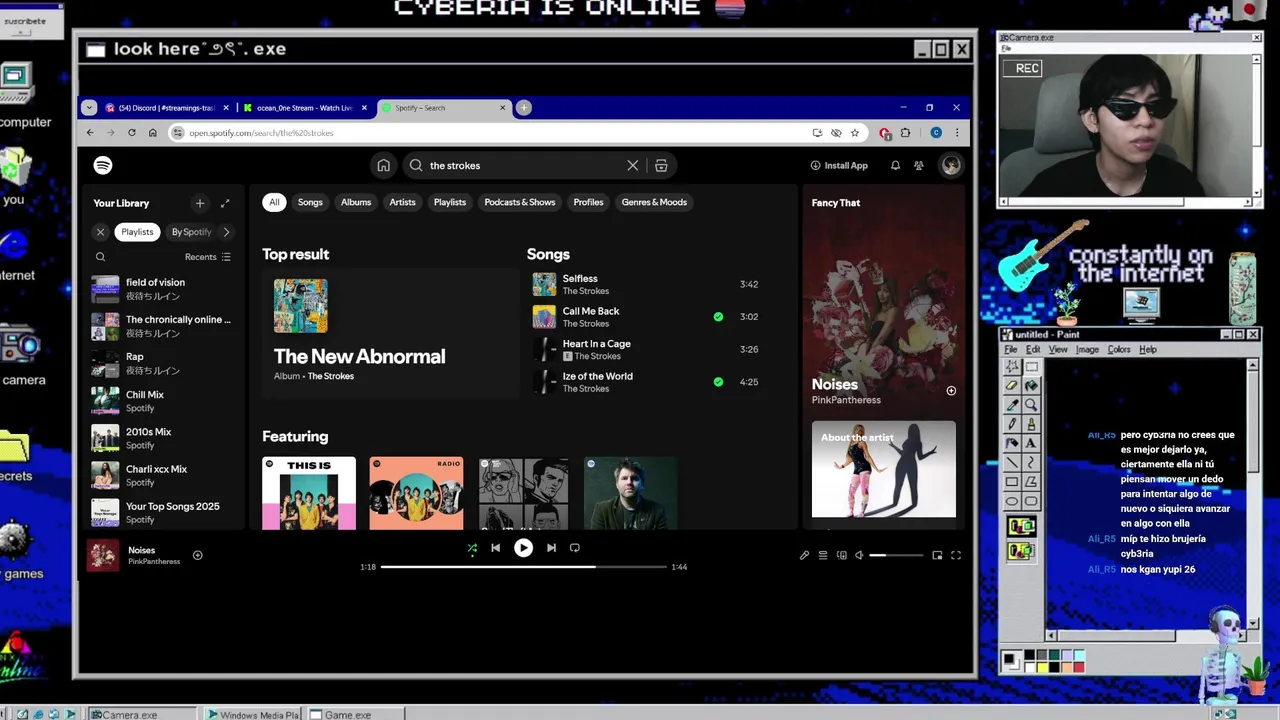Toggle the saved checkmark on Ize of the World
This screenshot has width=1280, height=720.
(718, 382)
